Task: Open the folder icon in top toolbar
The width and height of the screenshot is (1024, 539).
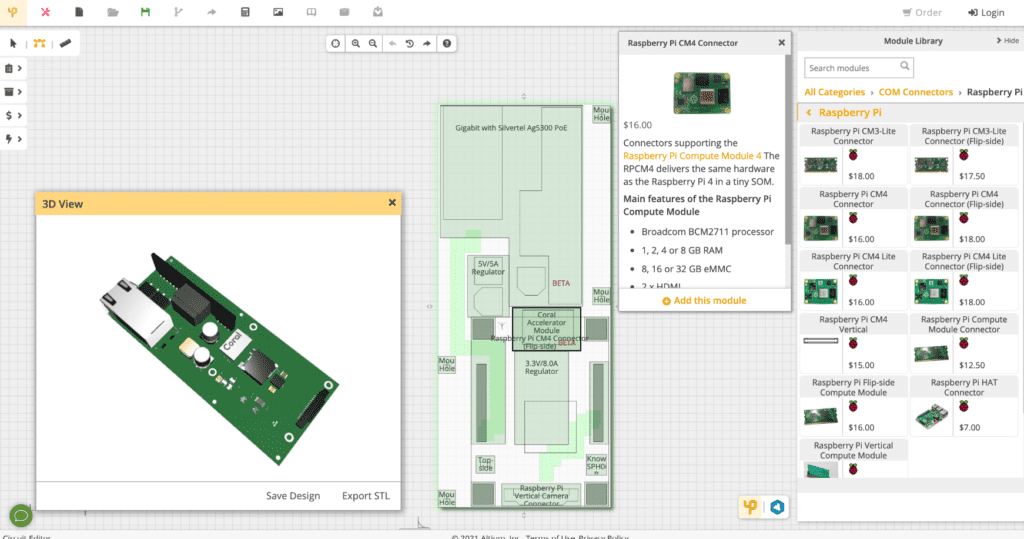Action: pos(113,13)
